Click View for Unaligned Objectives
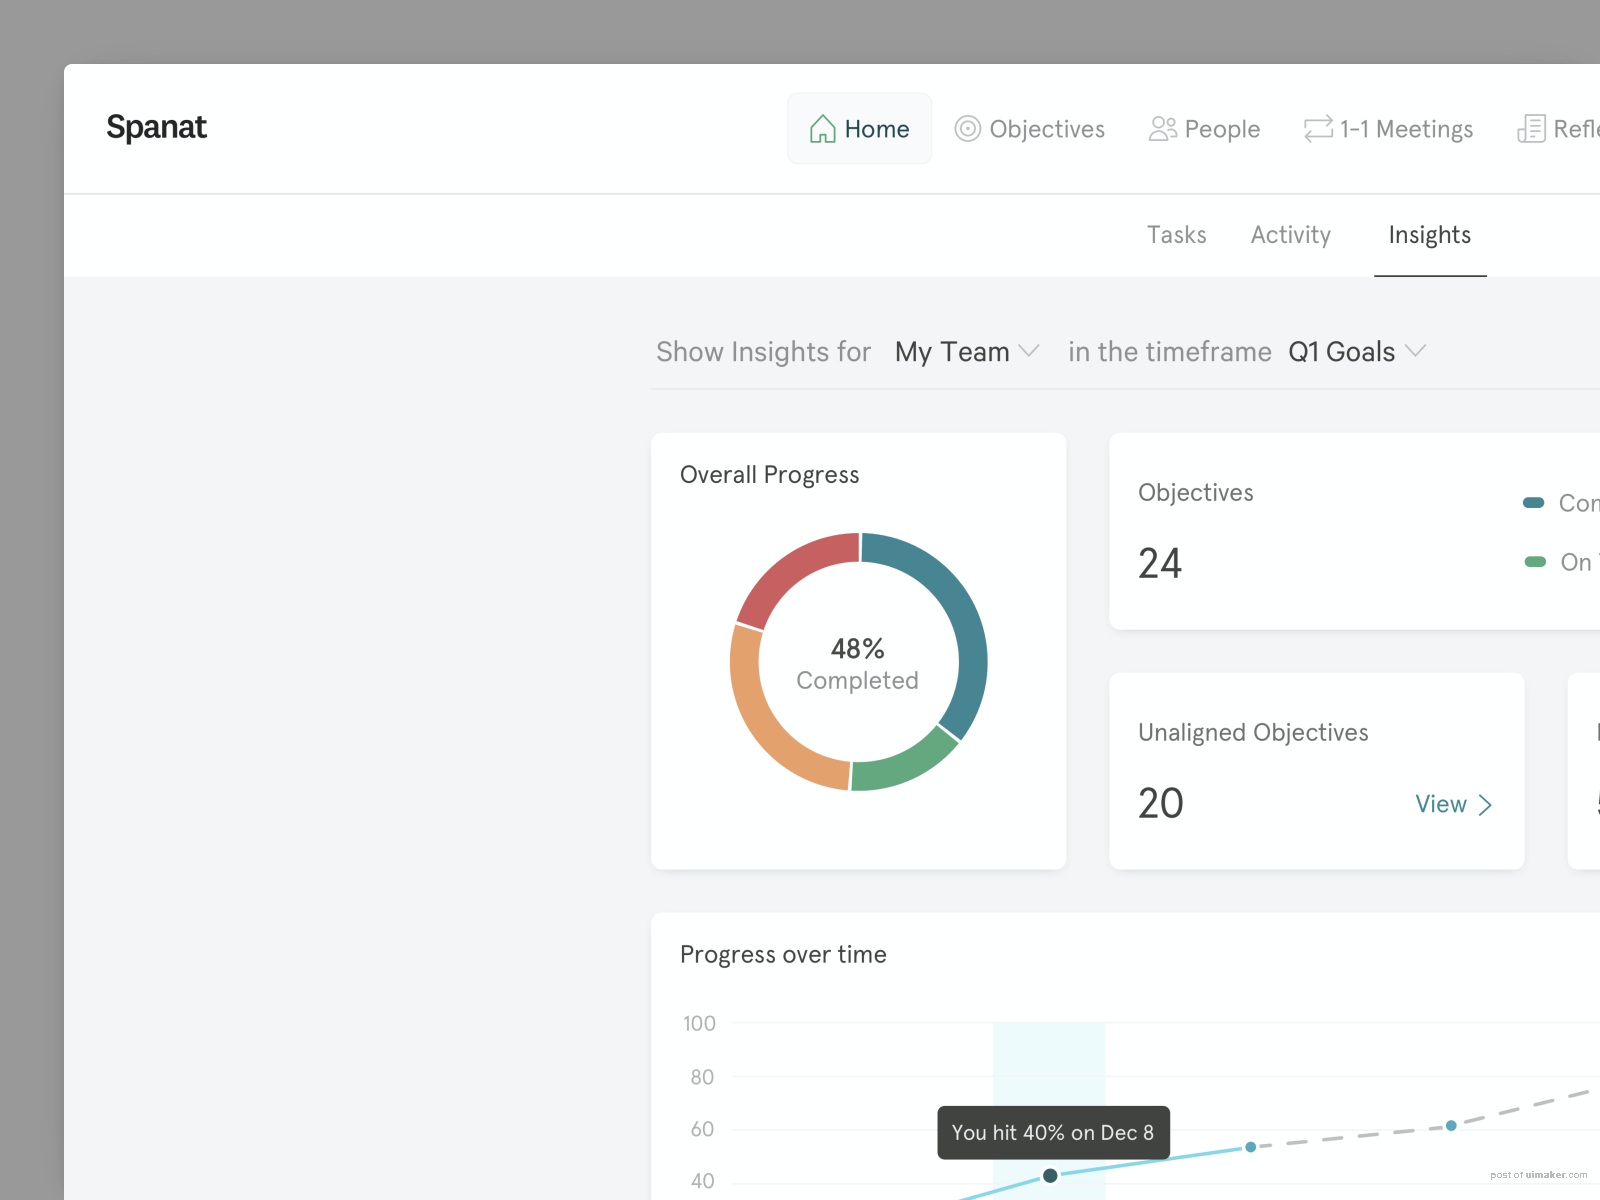This screenshot has height=1200, width=1600. coord(1453,804)
